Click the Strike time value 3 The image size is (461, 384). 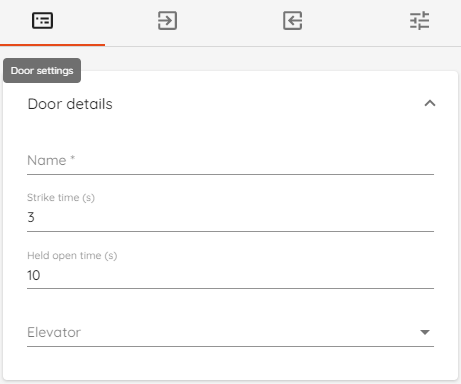tap(31, 217)
